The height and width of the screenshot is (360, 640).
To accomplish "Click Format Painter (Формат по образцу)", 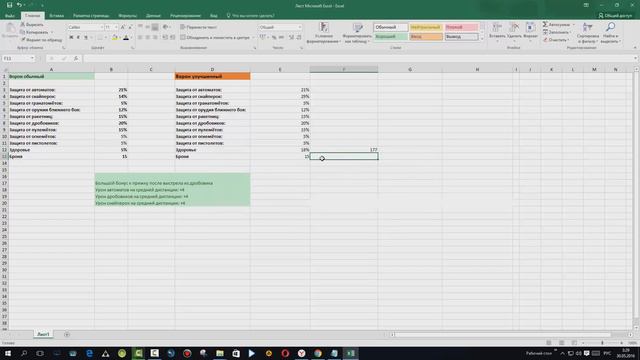I will (x=41, y=40).
